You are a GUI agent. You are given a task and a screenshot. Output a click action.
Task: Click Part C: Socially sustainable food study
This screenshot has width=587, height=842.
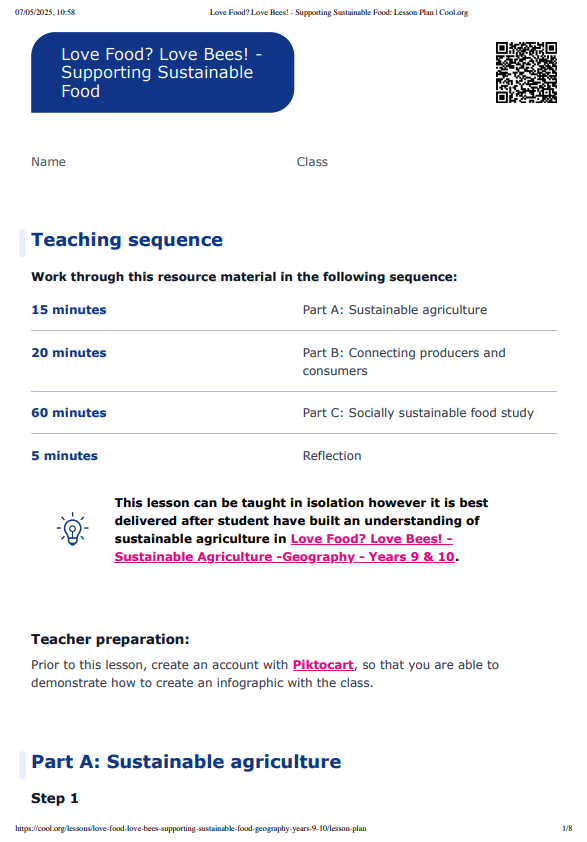pos(418,413)
